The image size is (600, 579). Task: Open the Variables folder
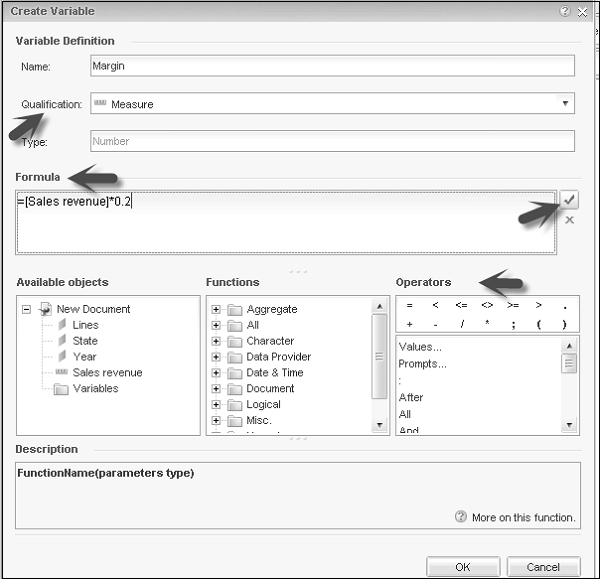point(95,389)
